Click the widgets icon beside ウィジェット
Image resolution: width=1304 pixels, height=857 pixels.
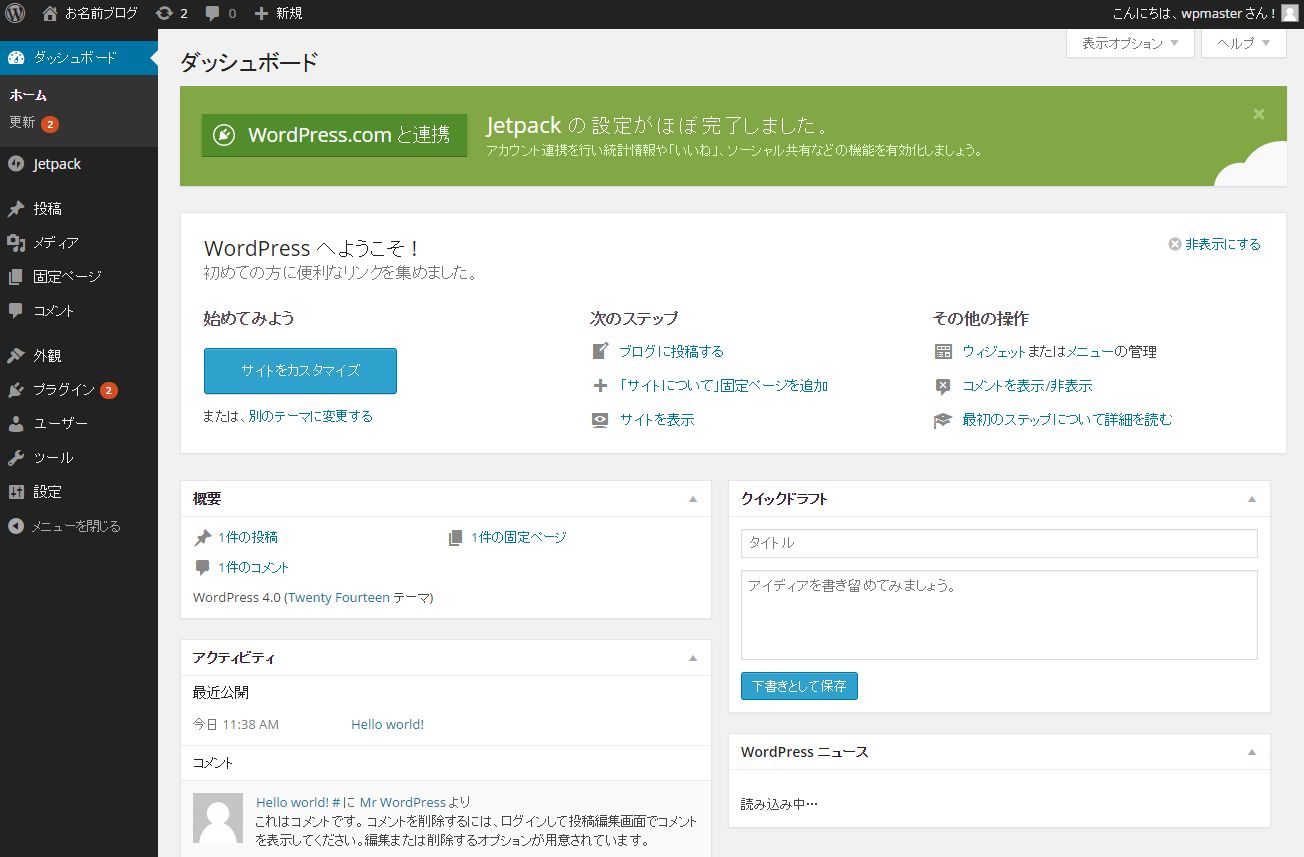click(x=943, y=351)
